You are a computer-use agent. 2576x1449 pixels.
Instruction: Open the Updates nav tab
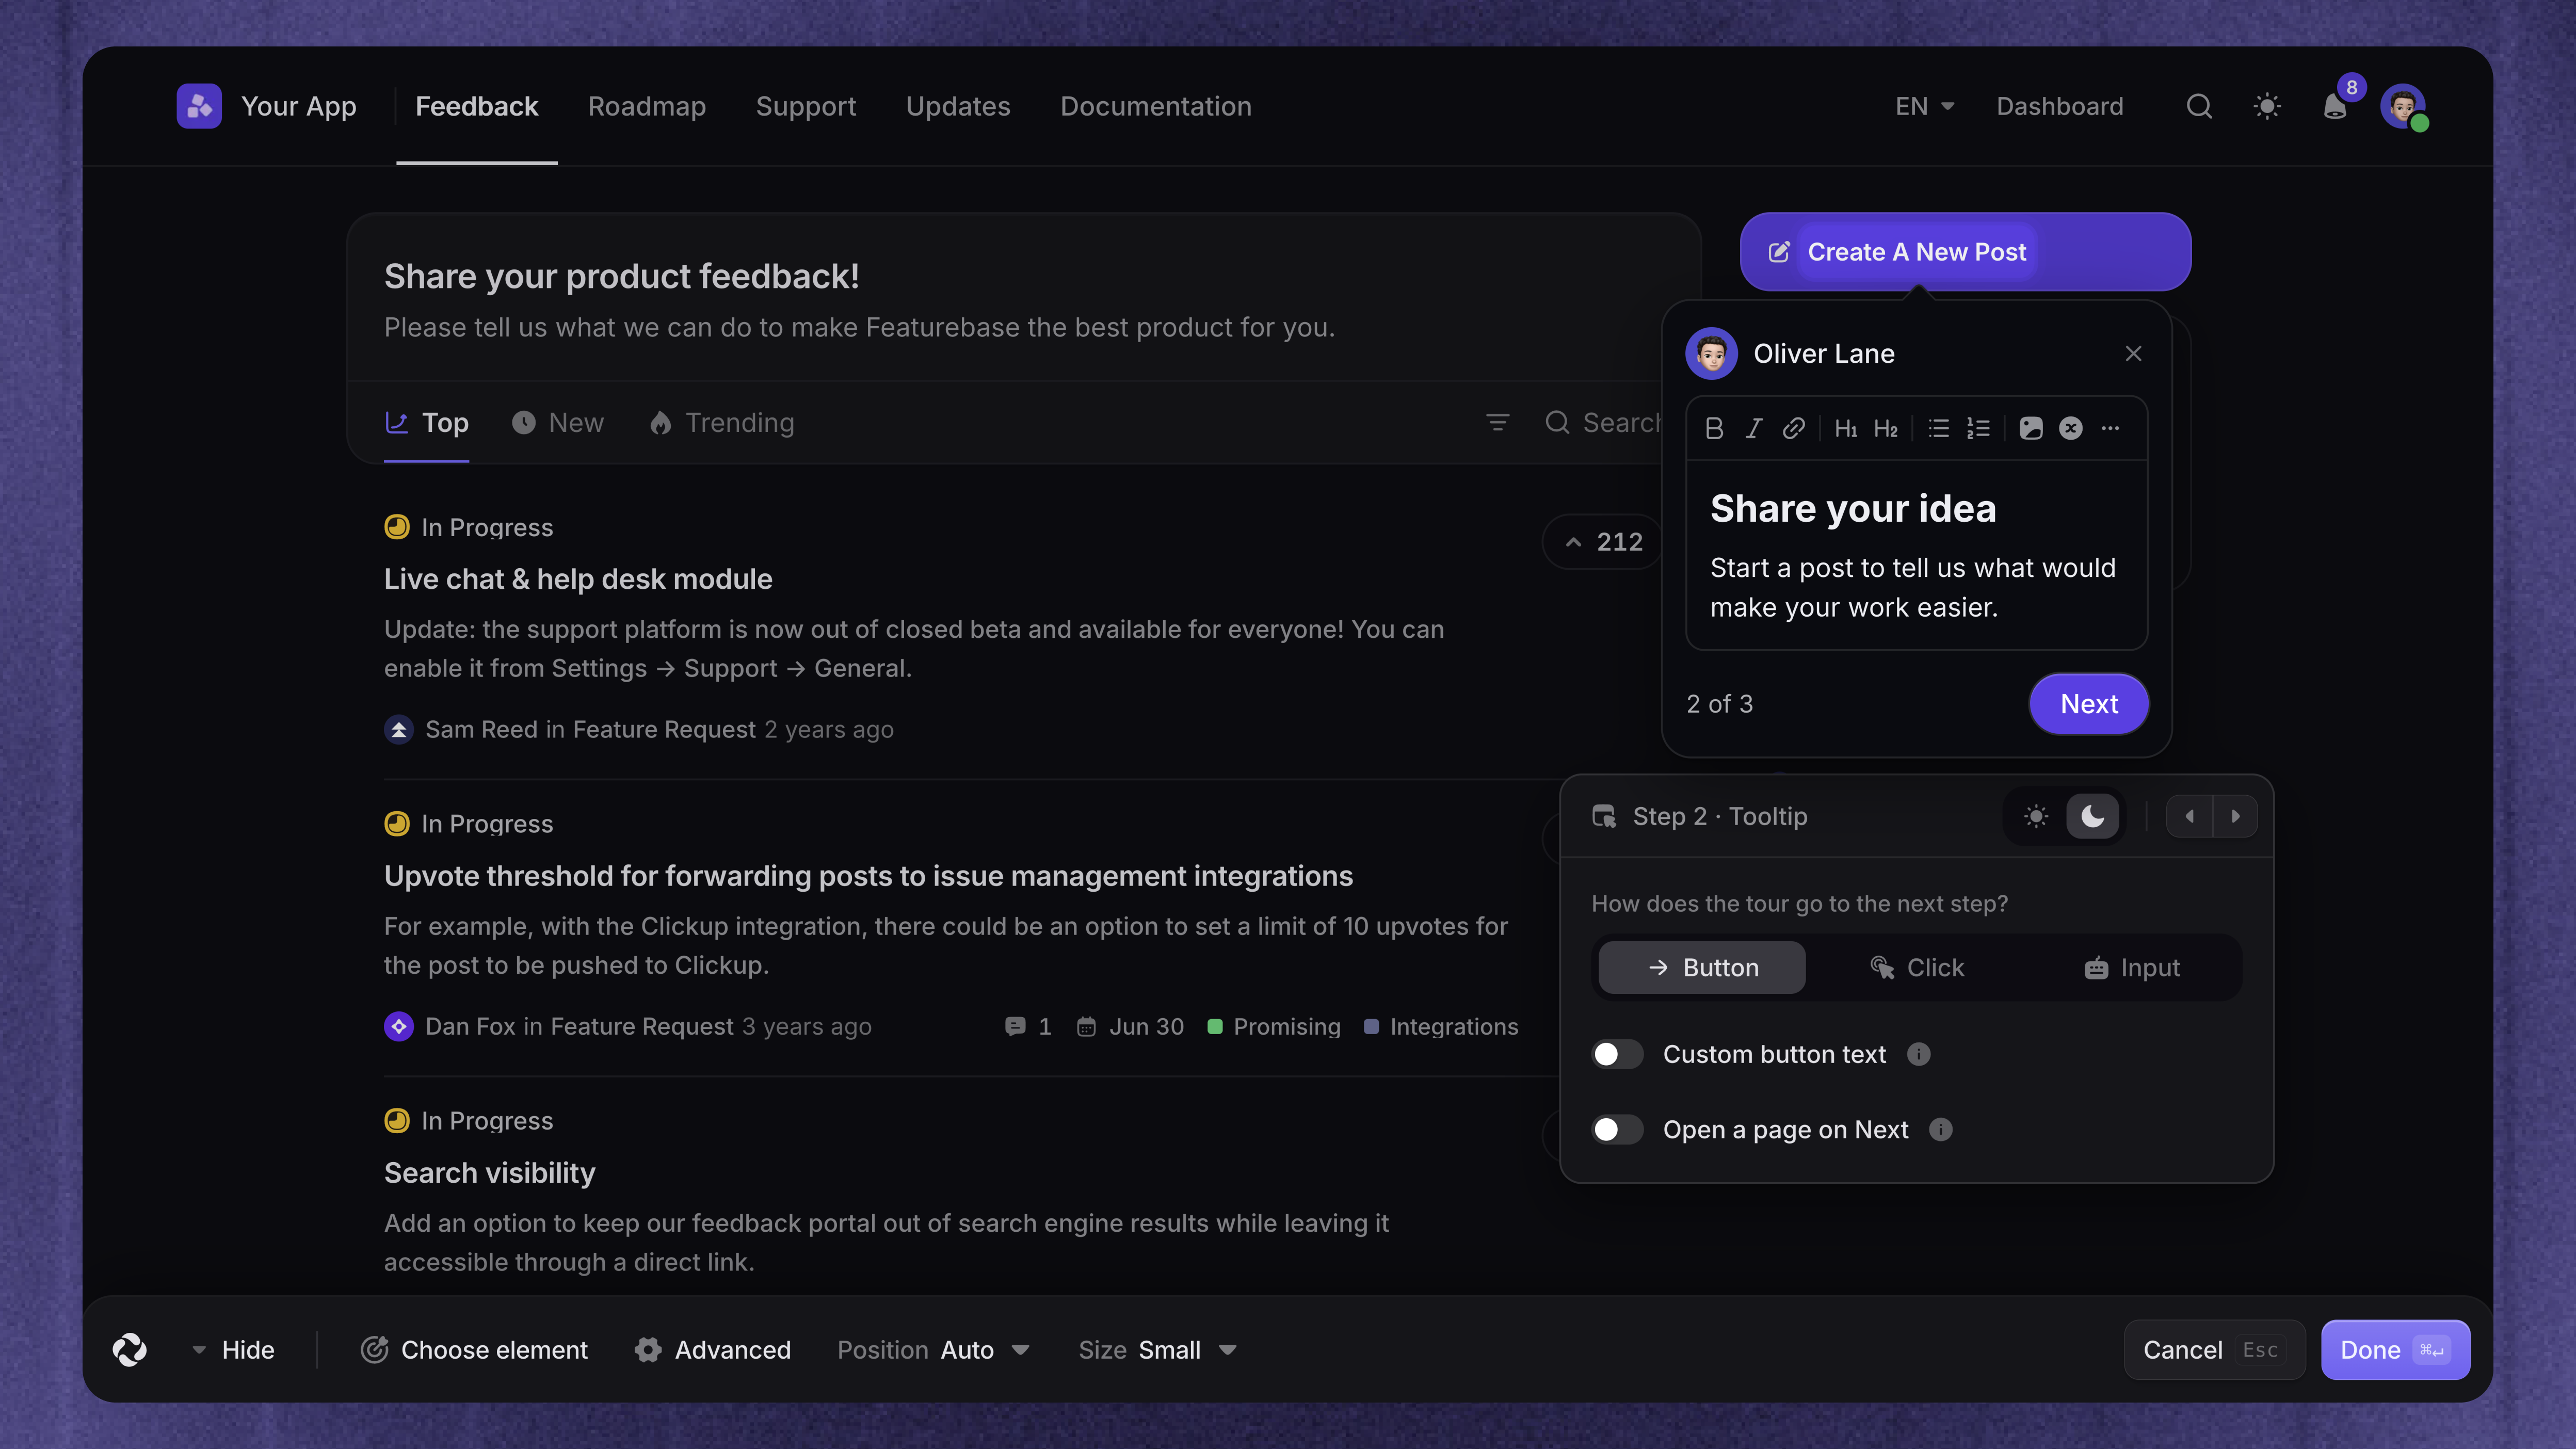(x=958, y=106)
